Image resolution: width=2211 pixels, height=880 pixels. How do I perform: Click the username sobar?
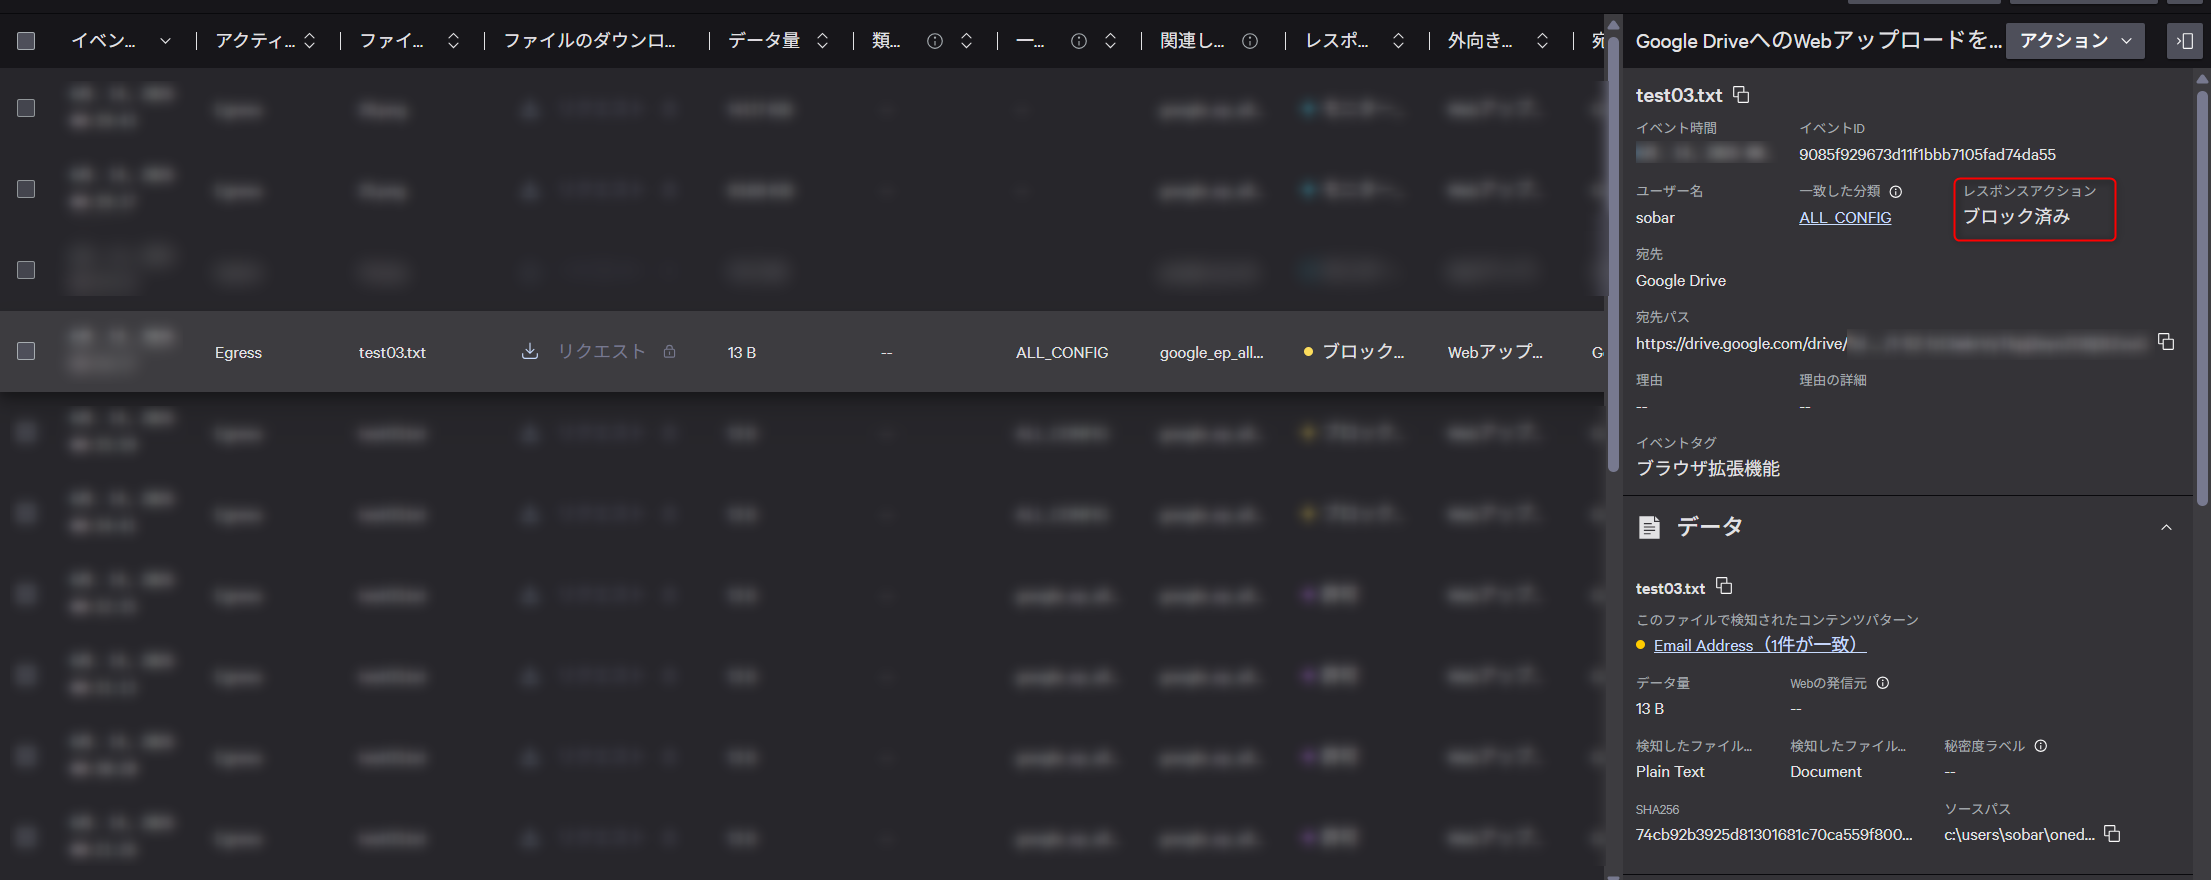(x=1655, y=217)
